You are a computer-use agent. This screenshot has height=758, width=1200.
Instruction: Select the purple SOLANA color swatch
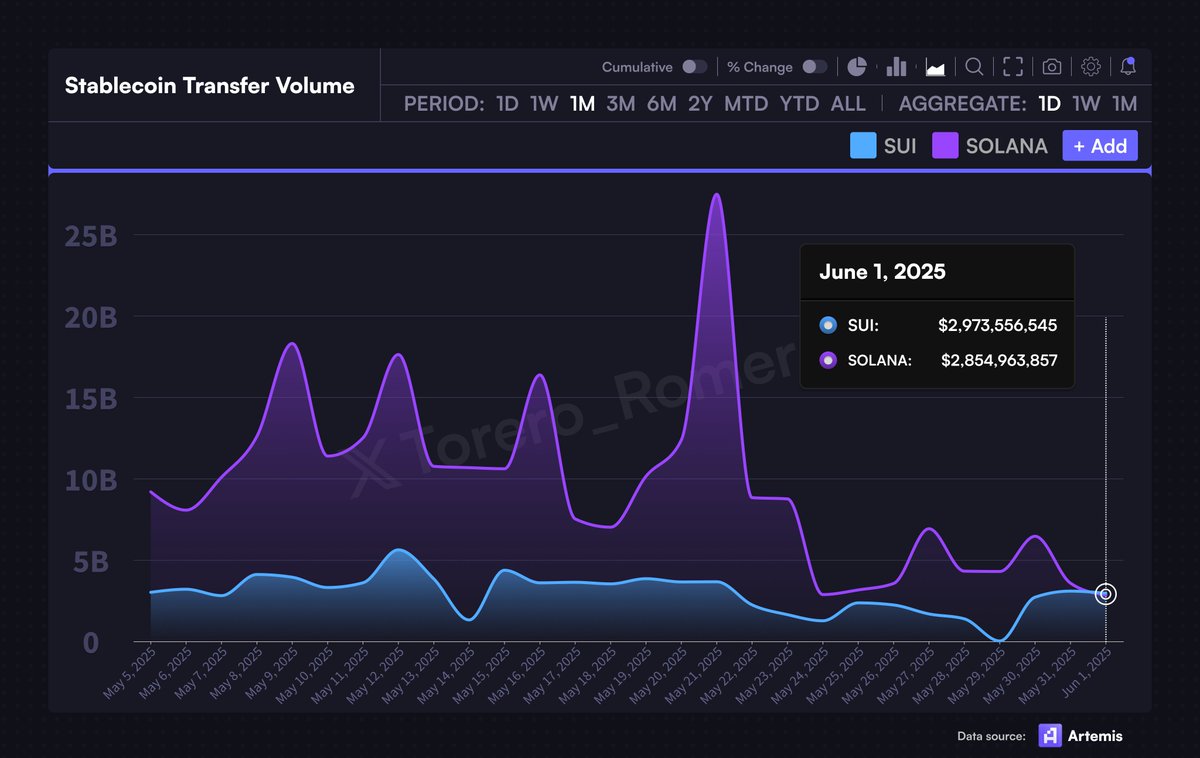(944, 145)
